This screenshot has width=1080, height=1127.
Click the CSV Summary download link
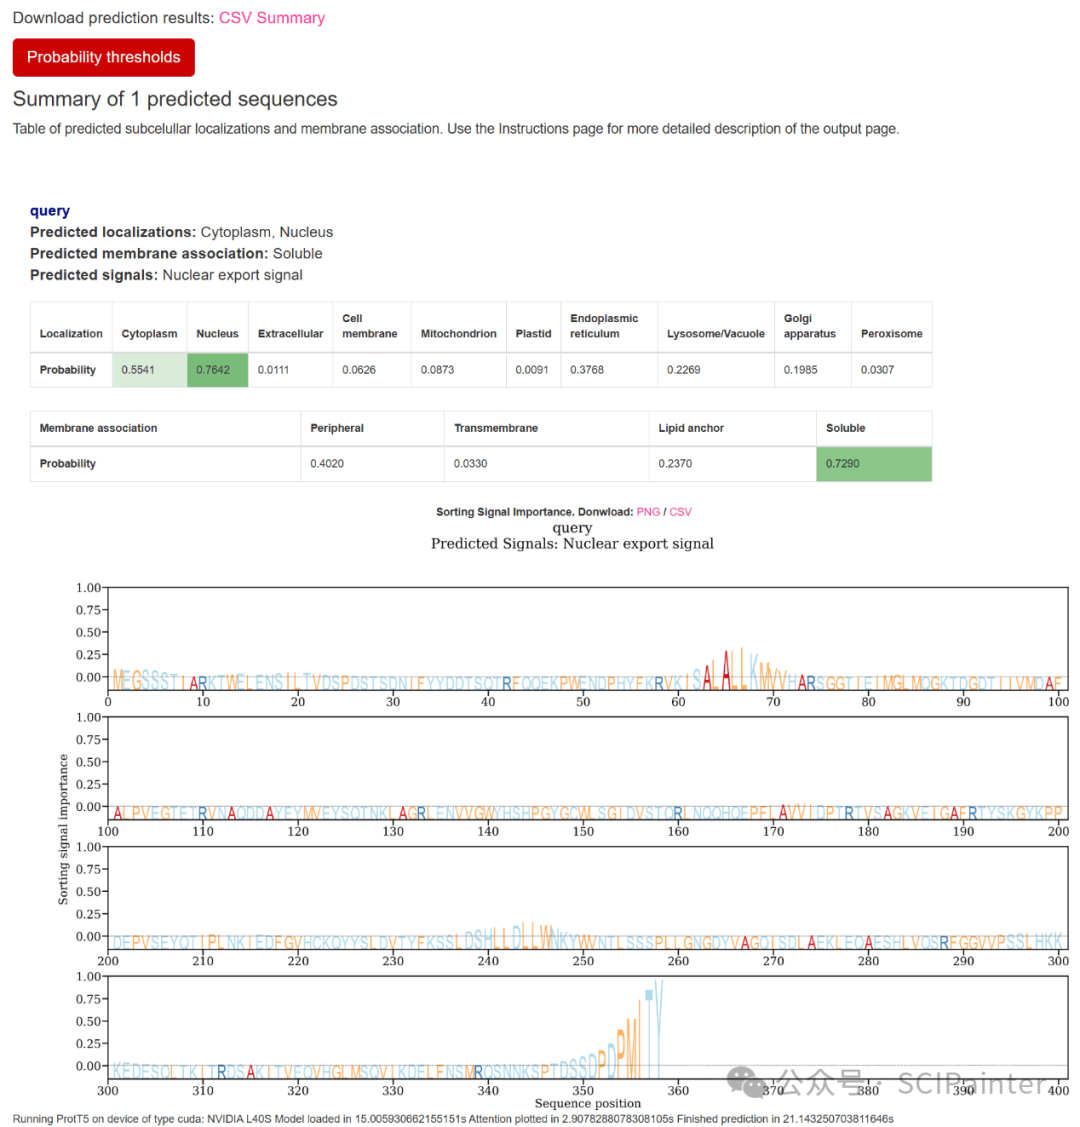click(x=271, y=18)
